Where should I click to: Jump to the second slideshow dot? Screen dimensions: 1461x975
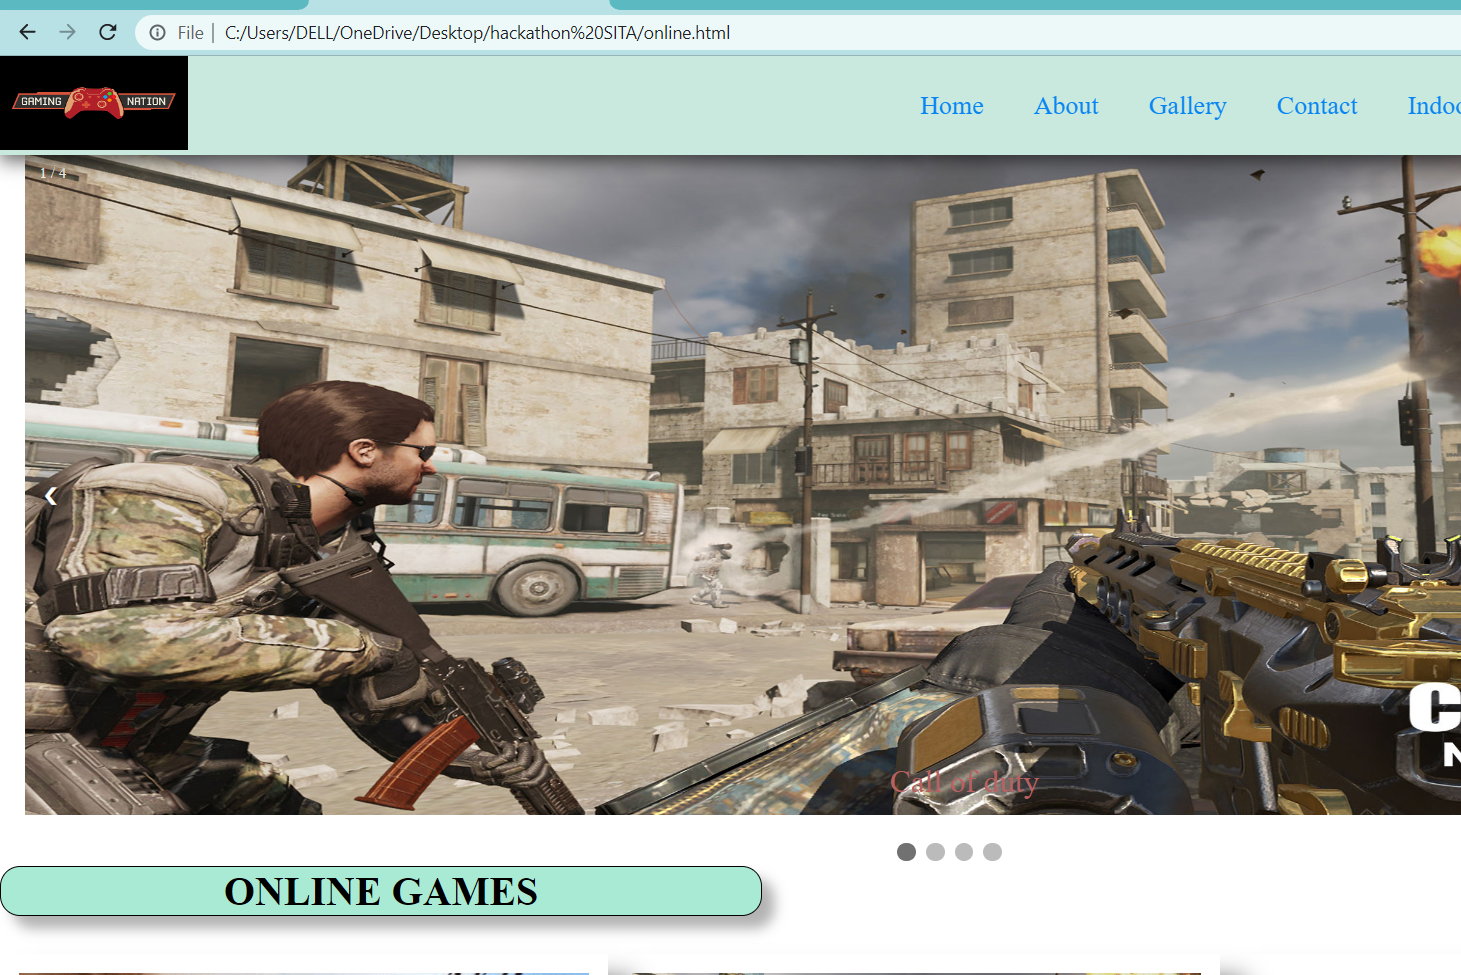935,852
